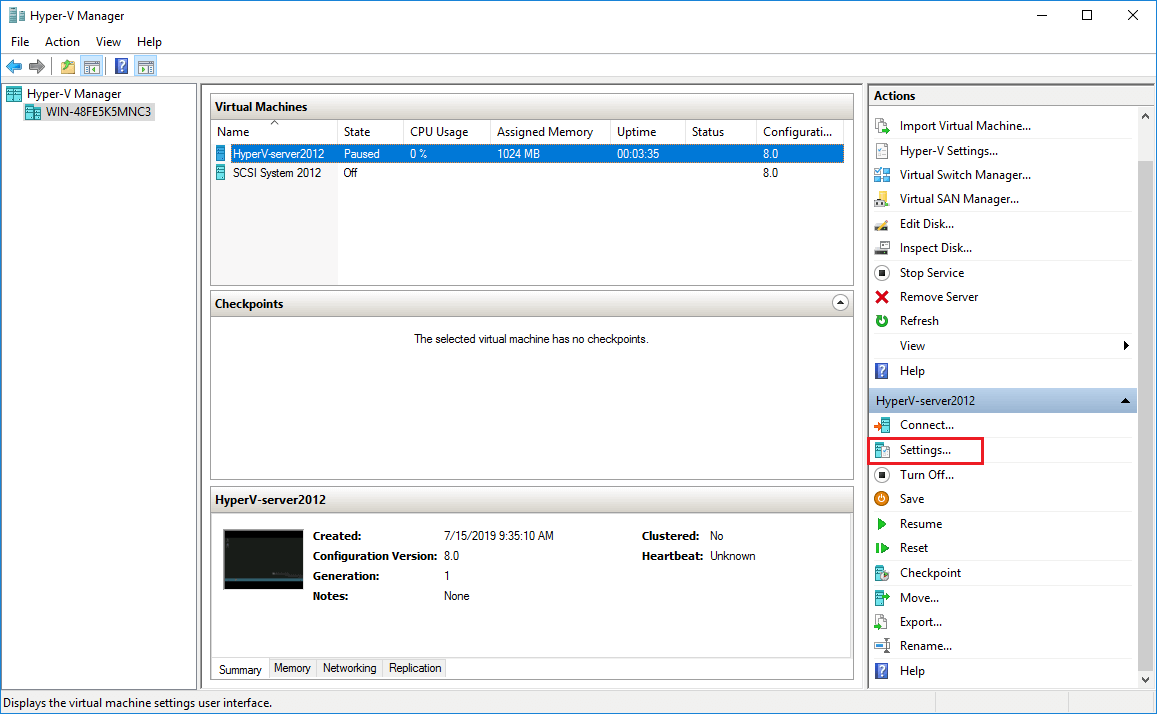
Task: Click the blue Help icon in the toolbar
Action: click(x=121, y=67)
